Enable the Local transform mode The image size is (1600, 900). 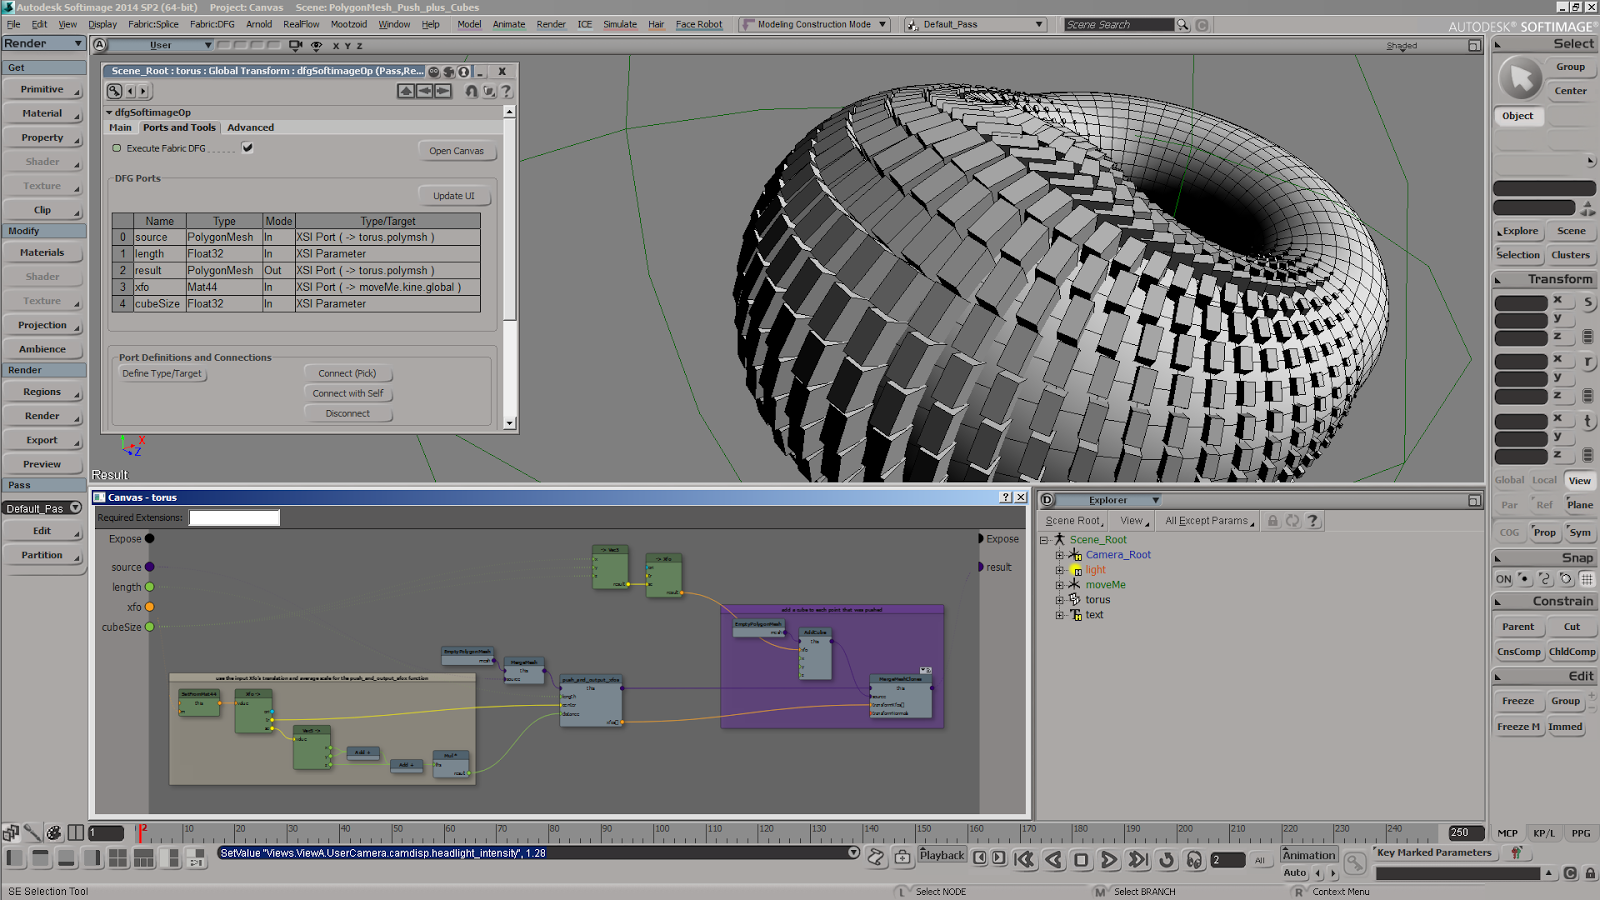click(x=1544, y=481)
